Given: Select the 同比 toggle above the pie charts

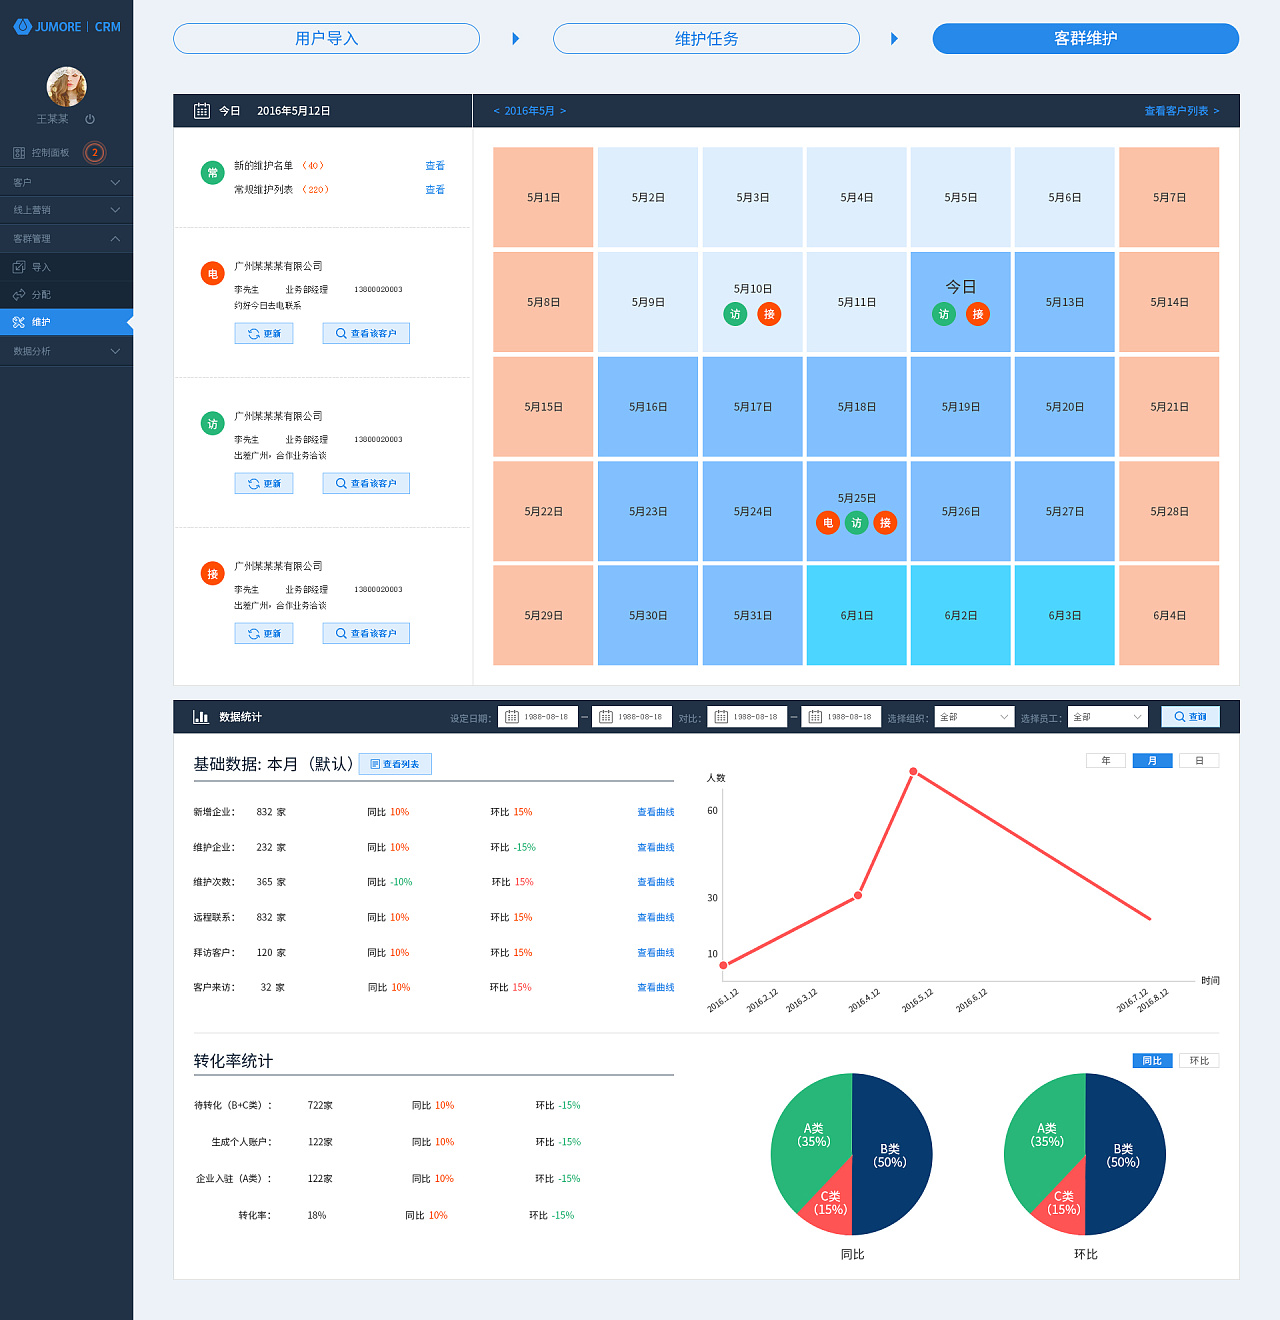Looking at the screenshot, I should [1152, 1061].
